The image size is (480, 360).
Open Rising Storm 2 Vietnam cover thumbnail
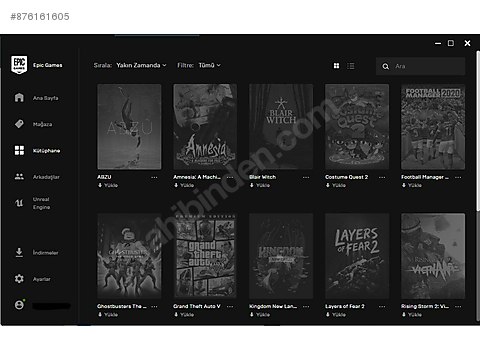click(x=433, y=256)
